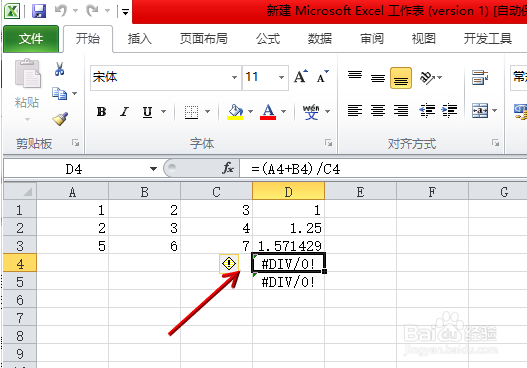Click the Redo arrow icon
This screenshot has height=368, width=527.
point(92,11)
